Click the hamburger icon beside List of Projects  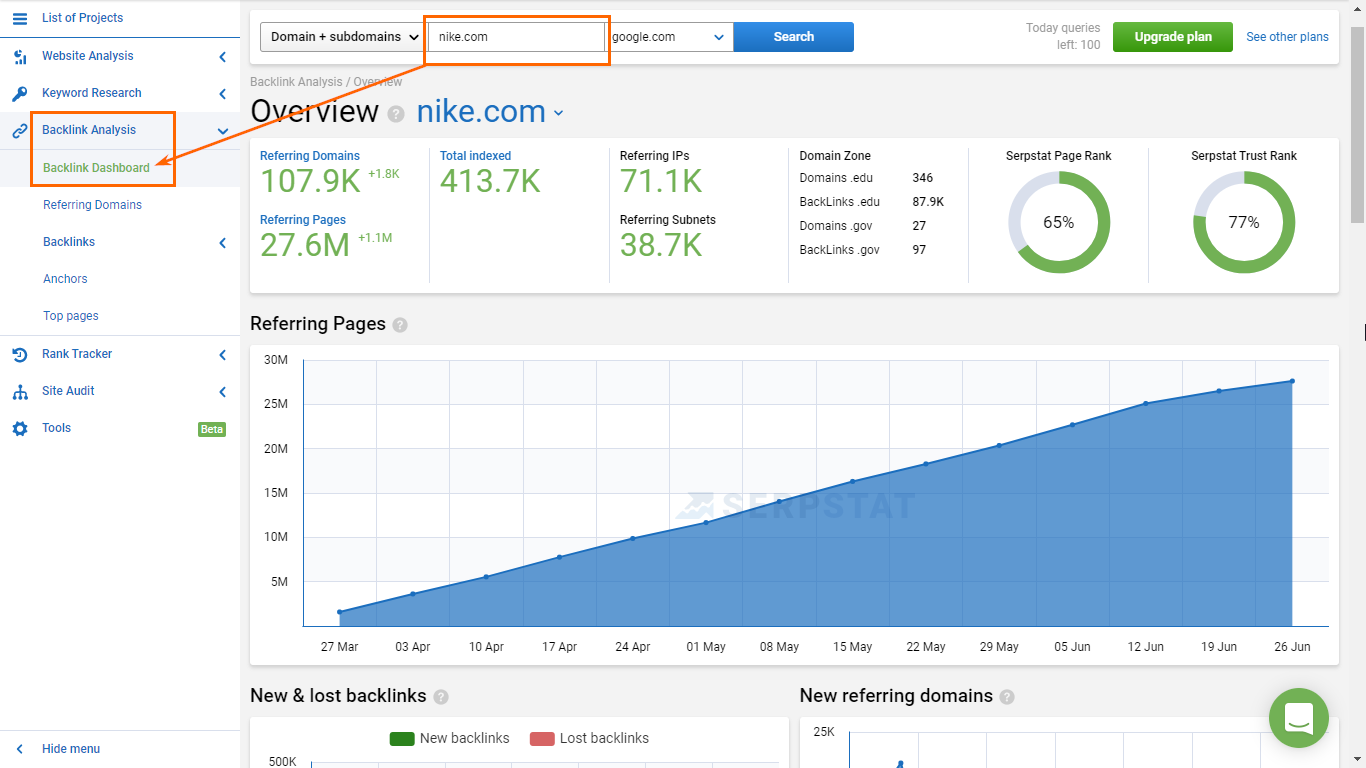tap(19, 17)
